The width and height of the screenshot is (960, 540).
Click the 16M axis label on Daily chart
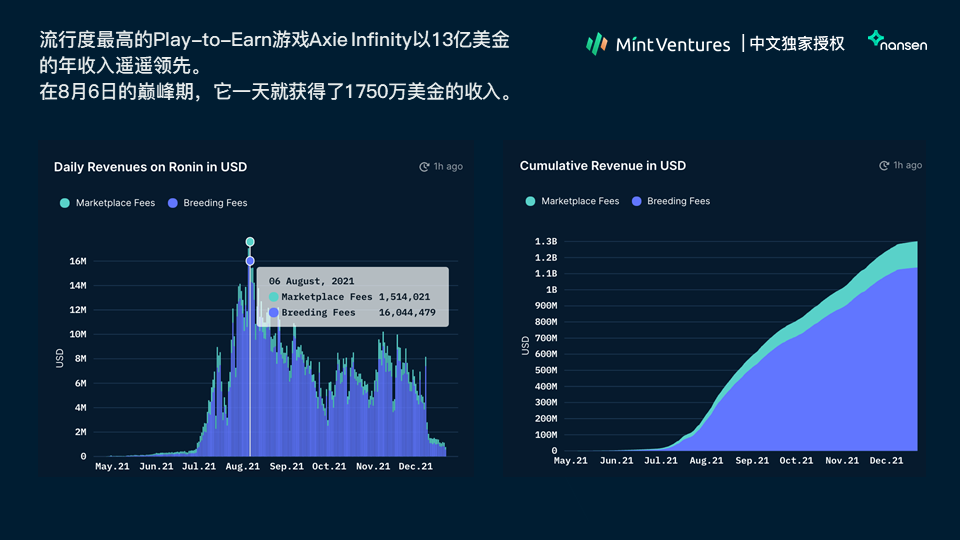click(x=78, y=261)
